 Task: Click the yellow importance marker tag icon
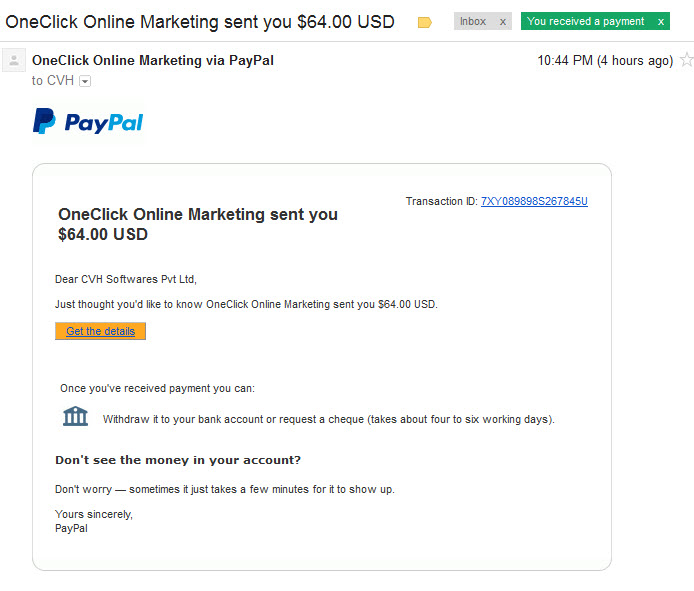click(x=424, y=22)
